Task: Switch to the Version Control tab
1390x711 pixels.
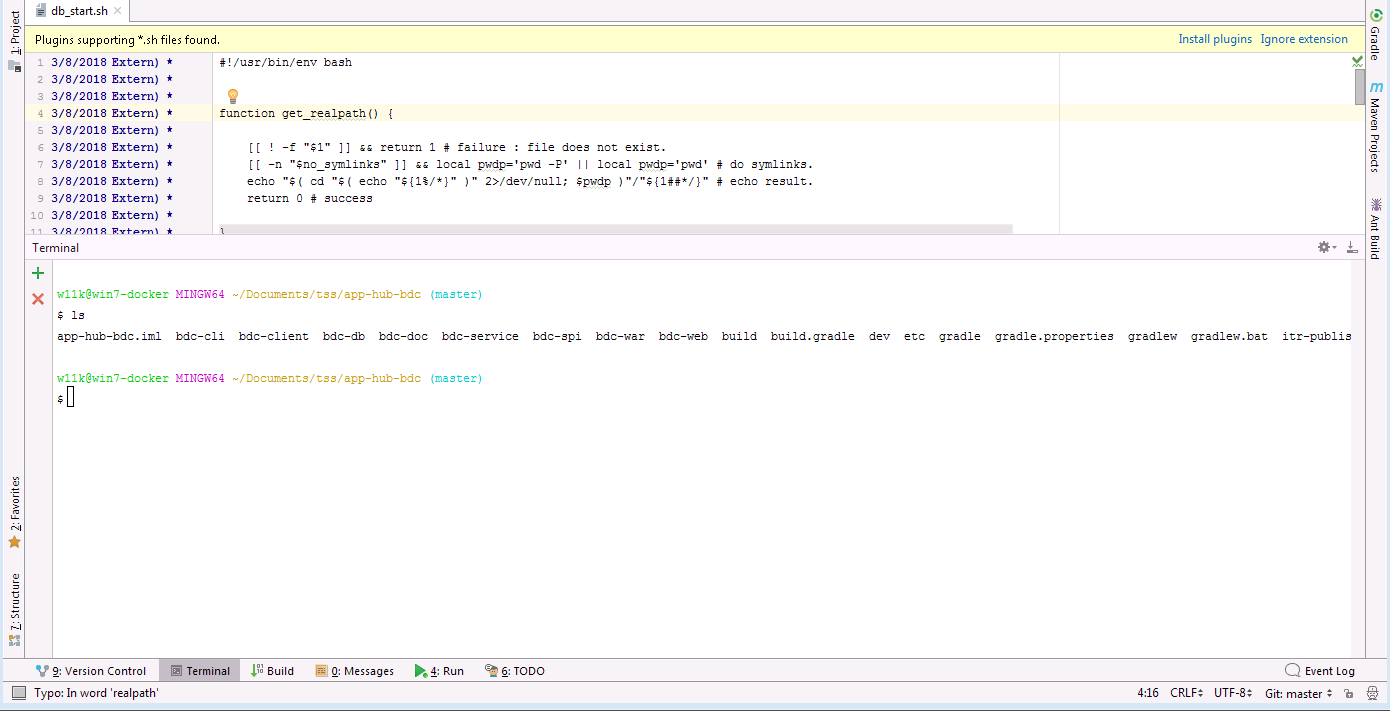Action: pos(91,671)
